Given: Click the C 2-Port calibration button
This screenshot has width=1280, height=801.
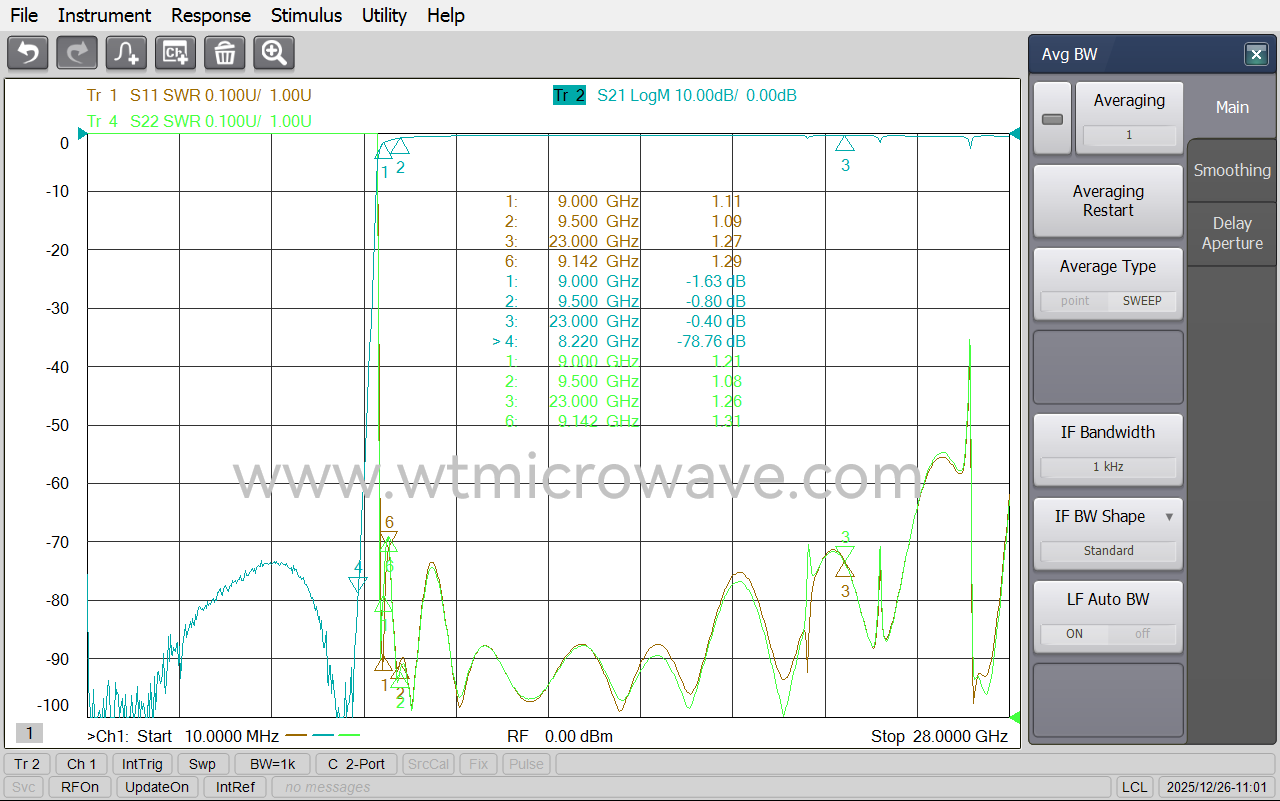Looking at the screenshot, I should click(356, 764).
